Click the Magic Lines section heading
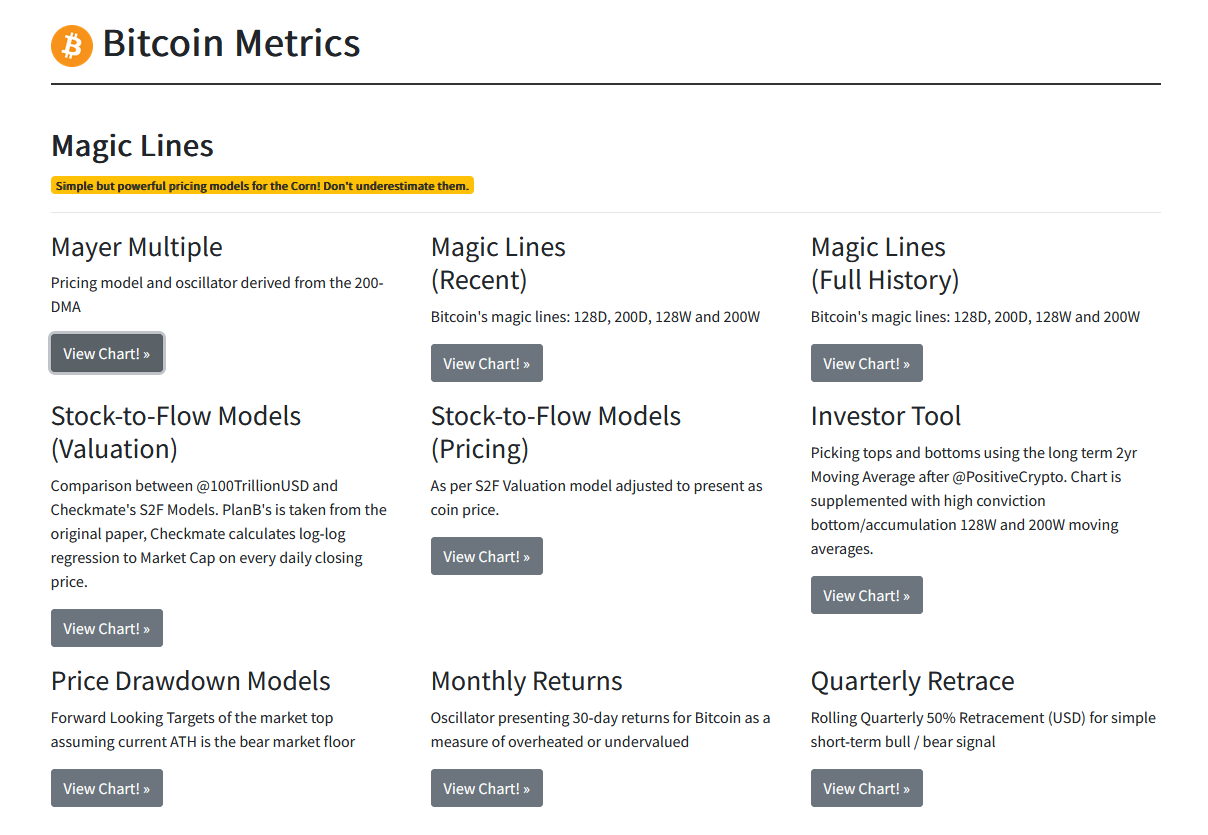The width and height of the screenshot is (1208, 835). coord(132,146)
